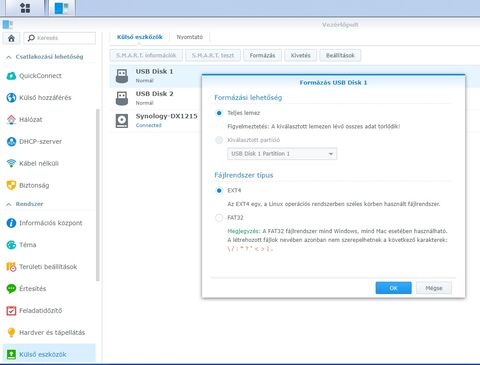Select Synology-DX1215 expansion unit icon
This screenshot has width=480, height=365.
point(122,121)
